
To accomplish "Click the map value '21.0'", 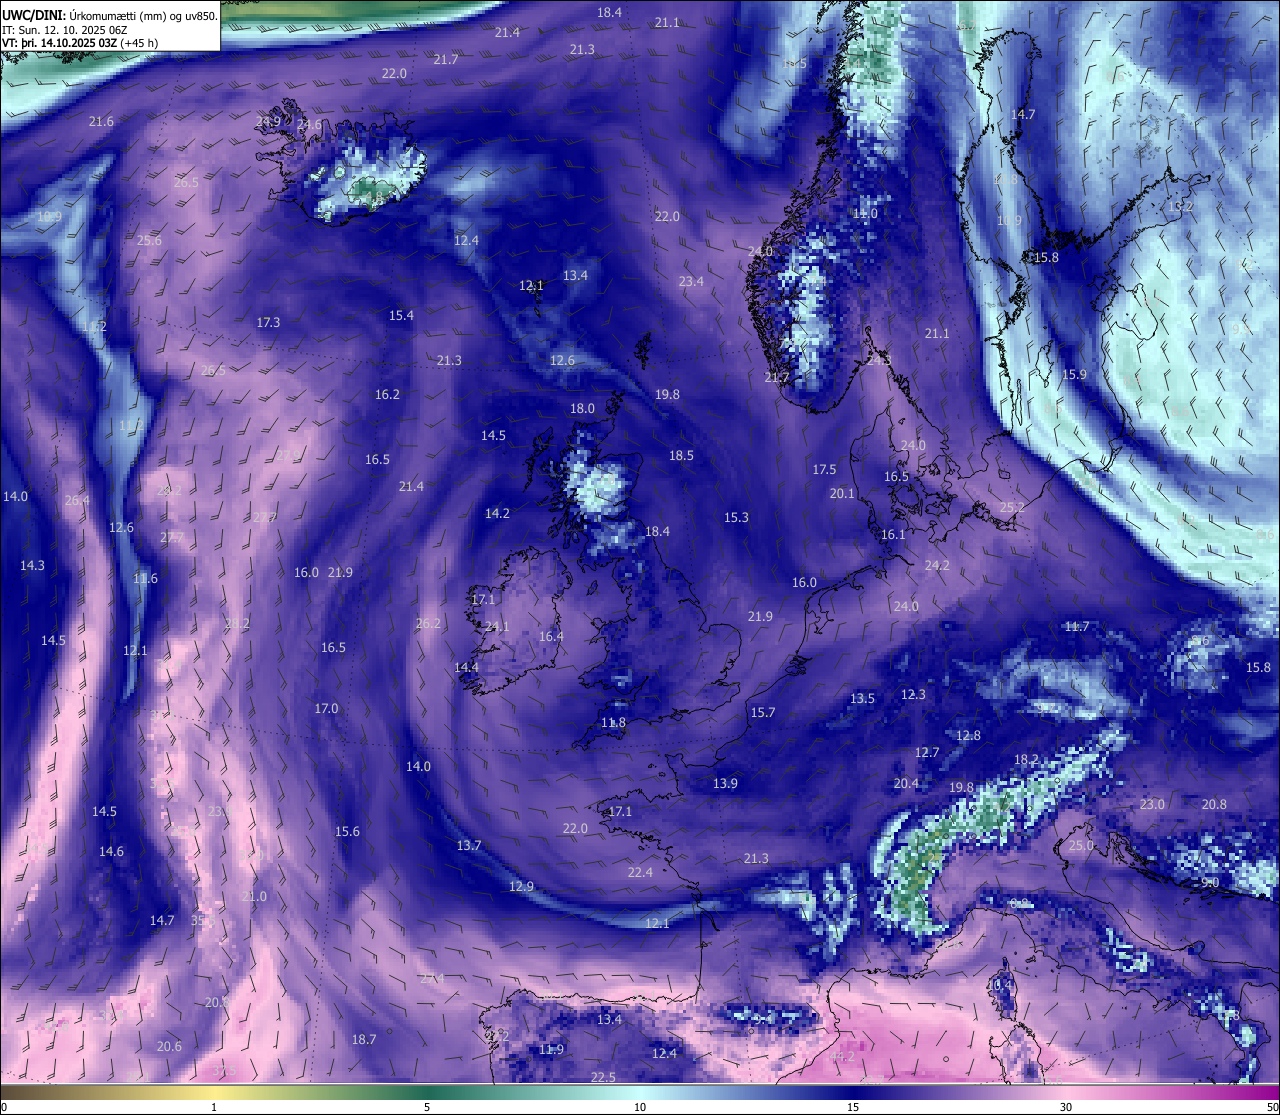I will coord(254,897).
